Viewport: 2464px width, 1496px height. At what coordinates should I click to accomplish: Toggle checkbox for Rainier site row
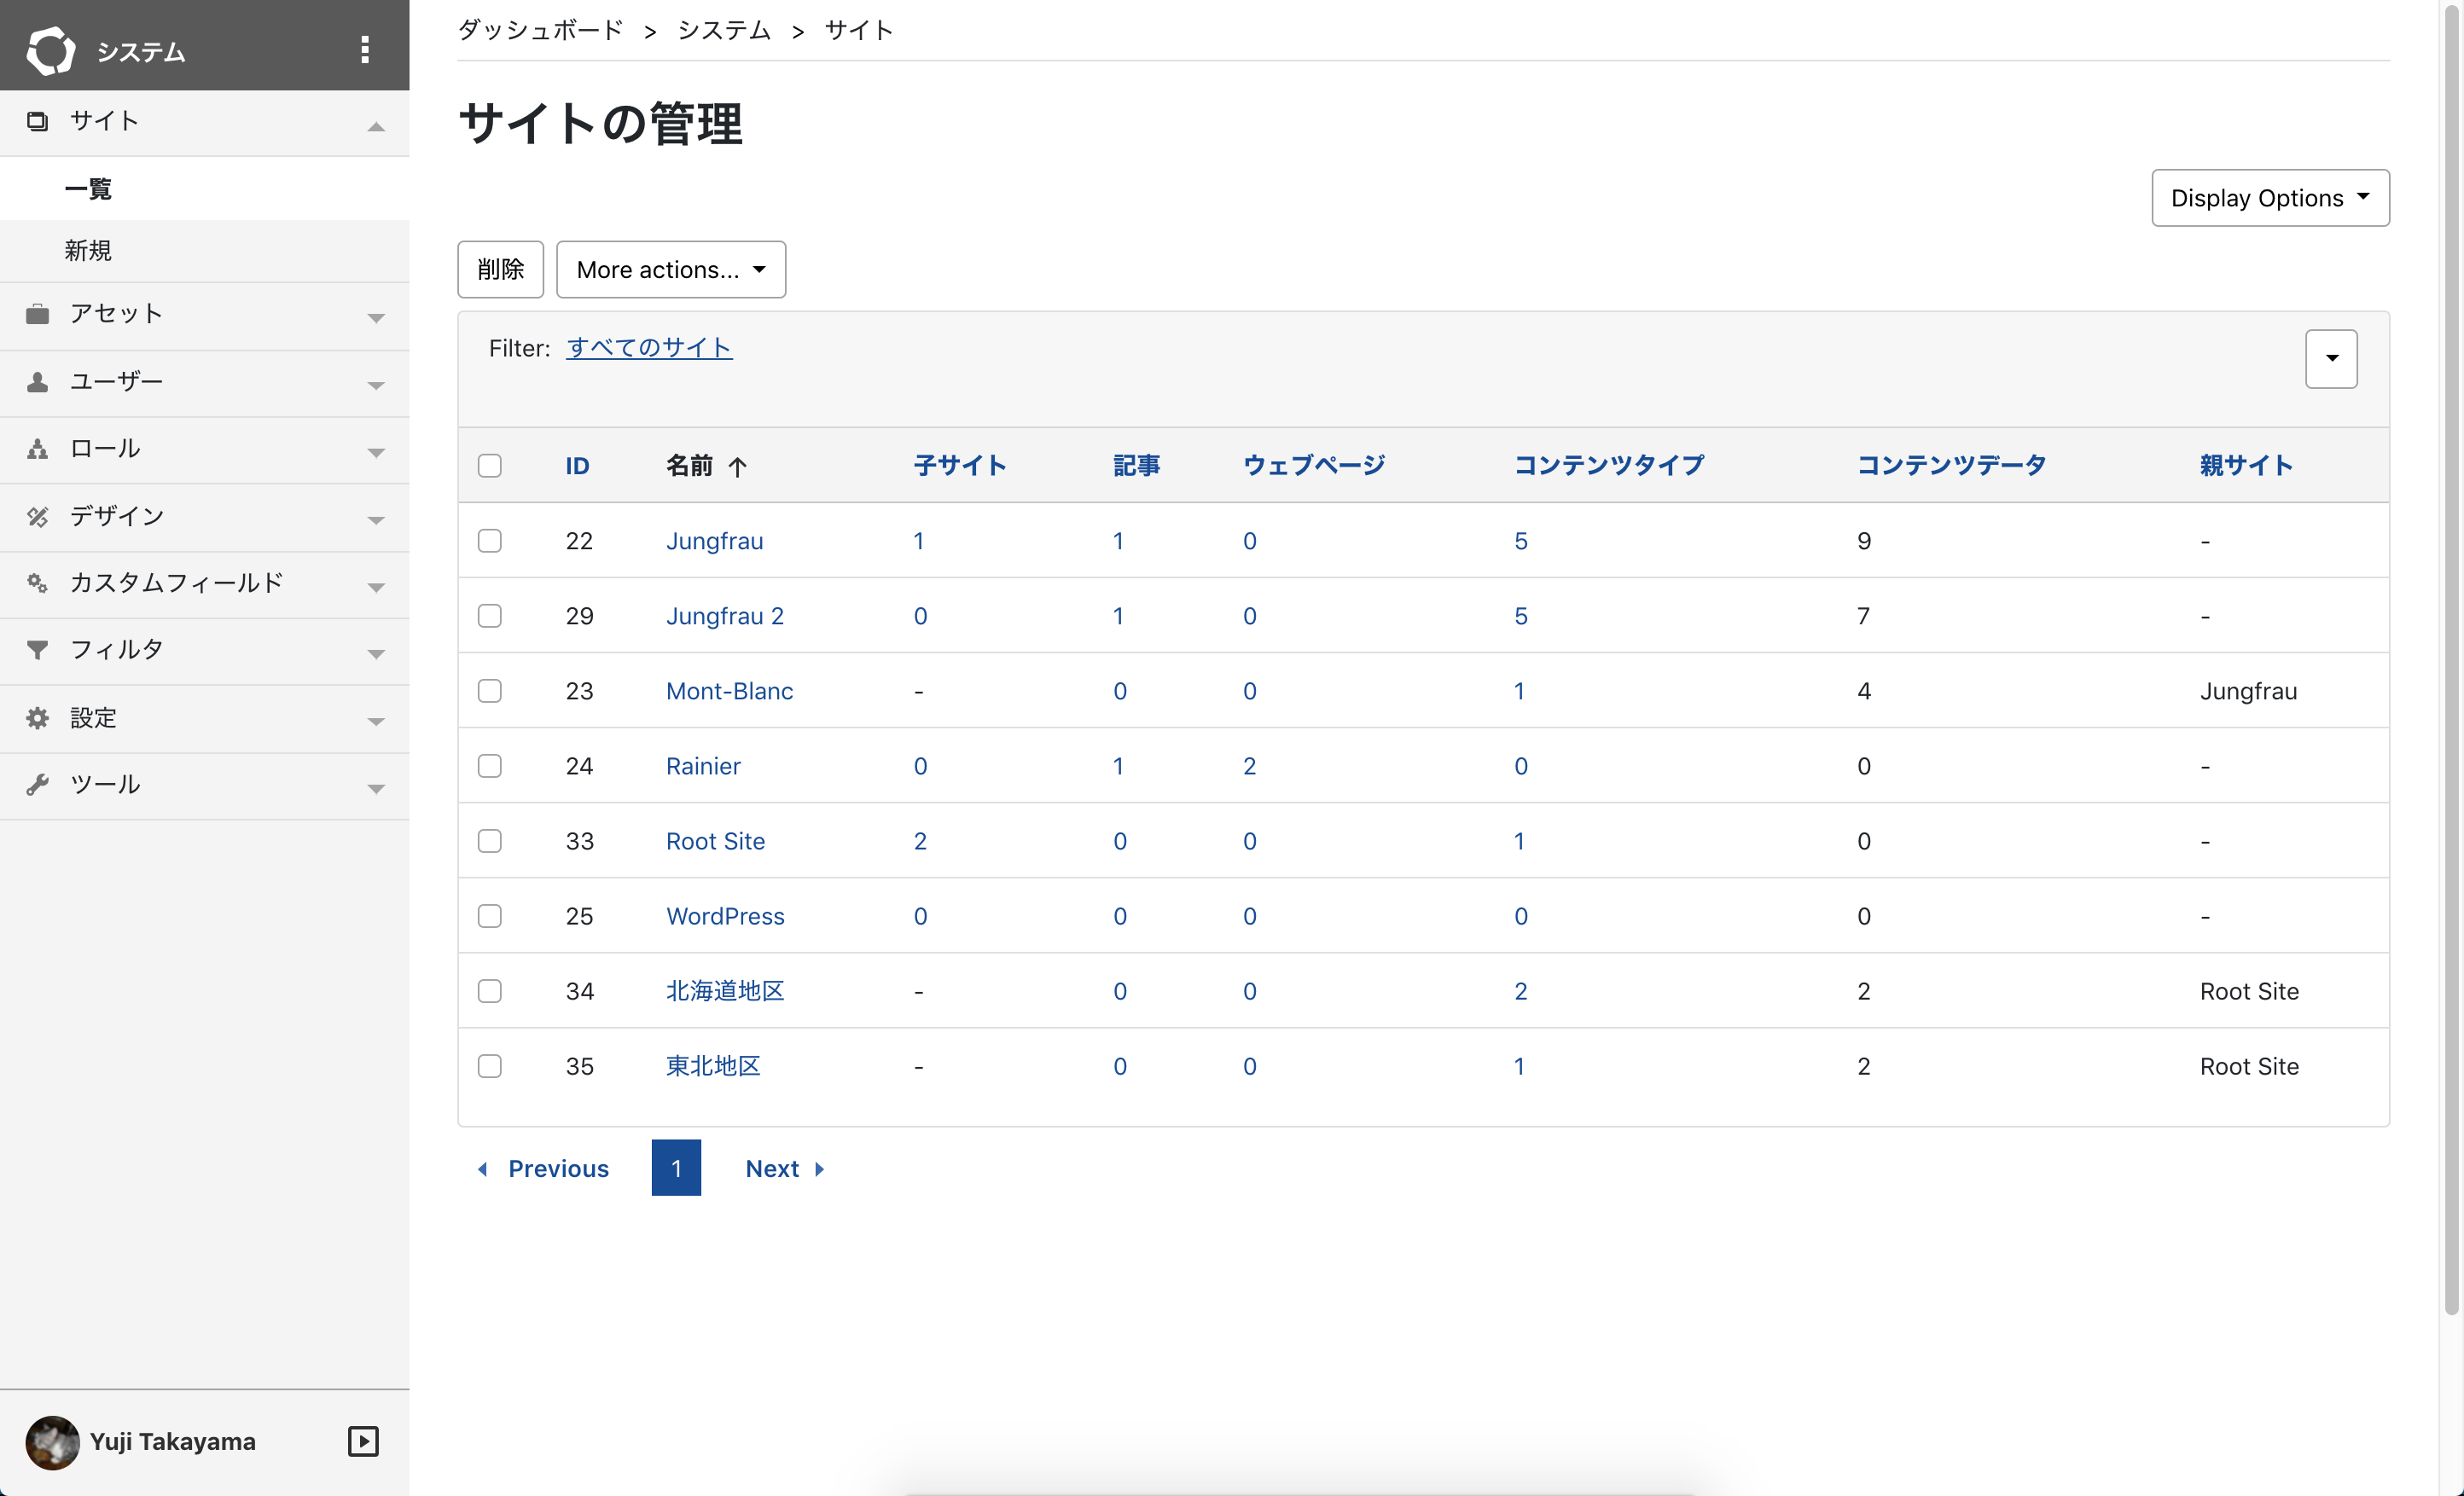pos(491,766)
